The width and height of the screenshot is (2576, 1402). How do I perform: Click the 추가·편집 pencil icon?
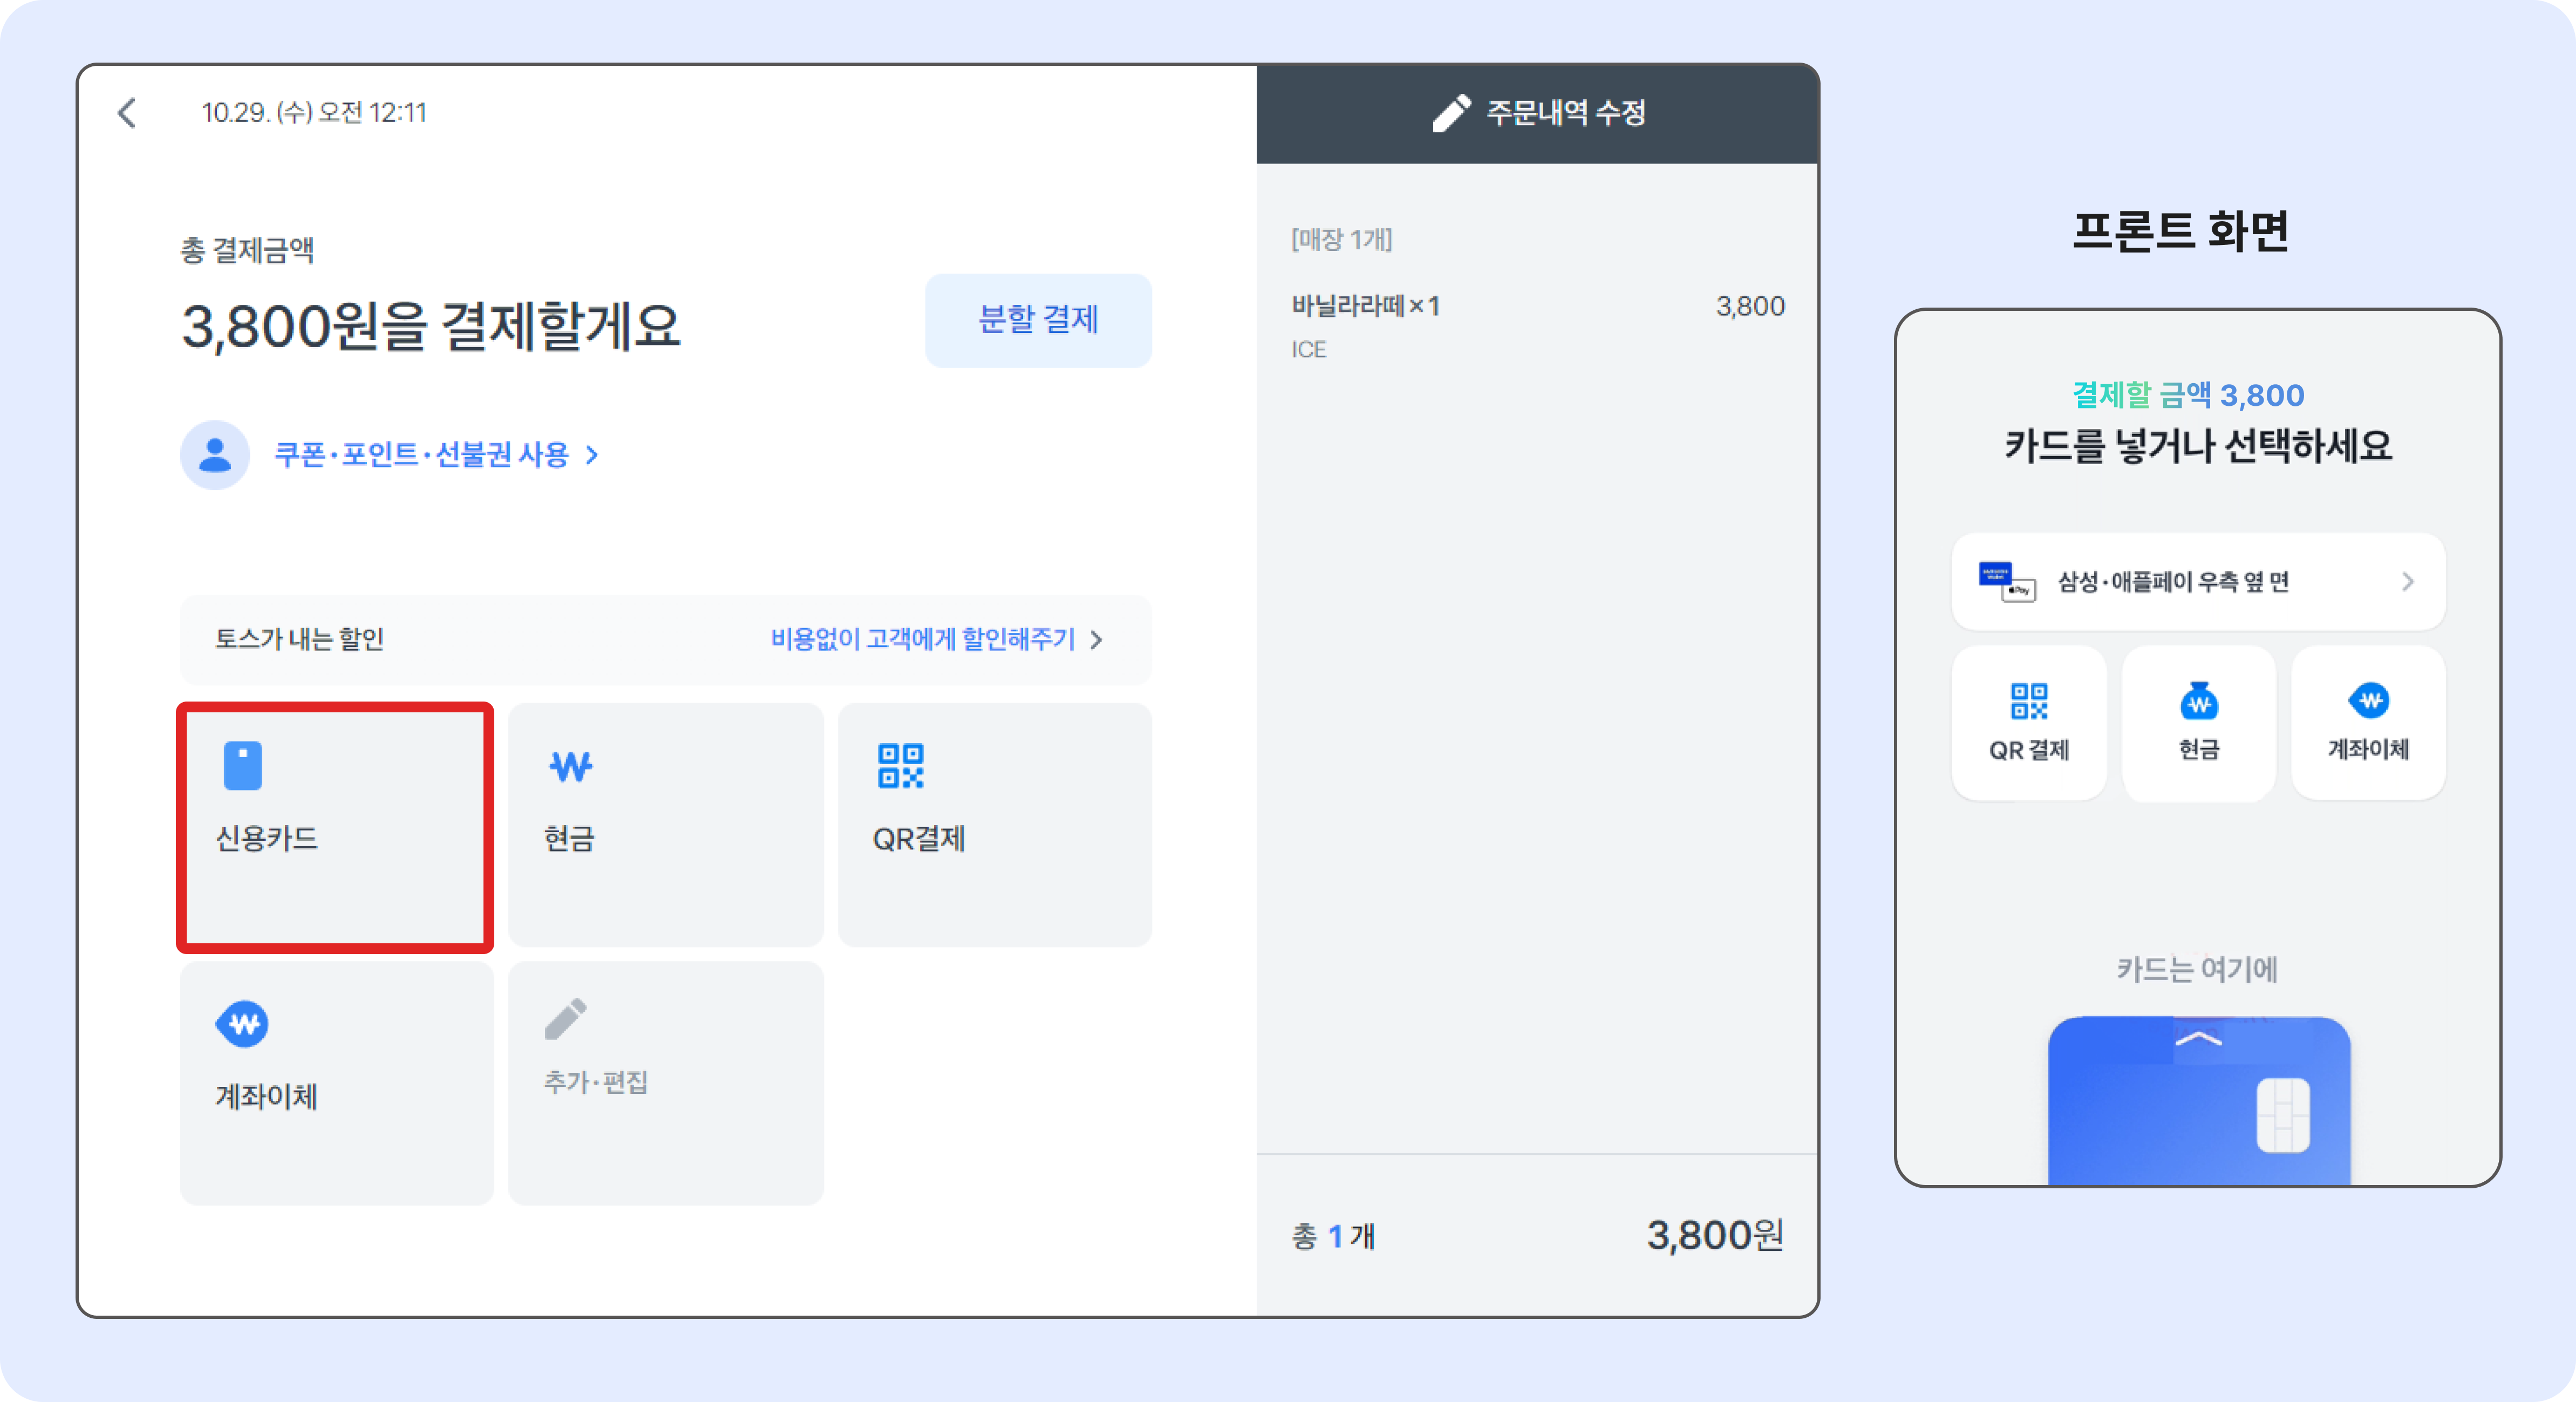[566, 1019]
